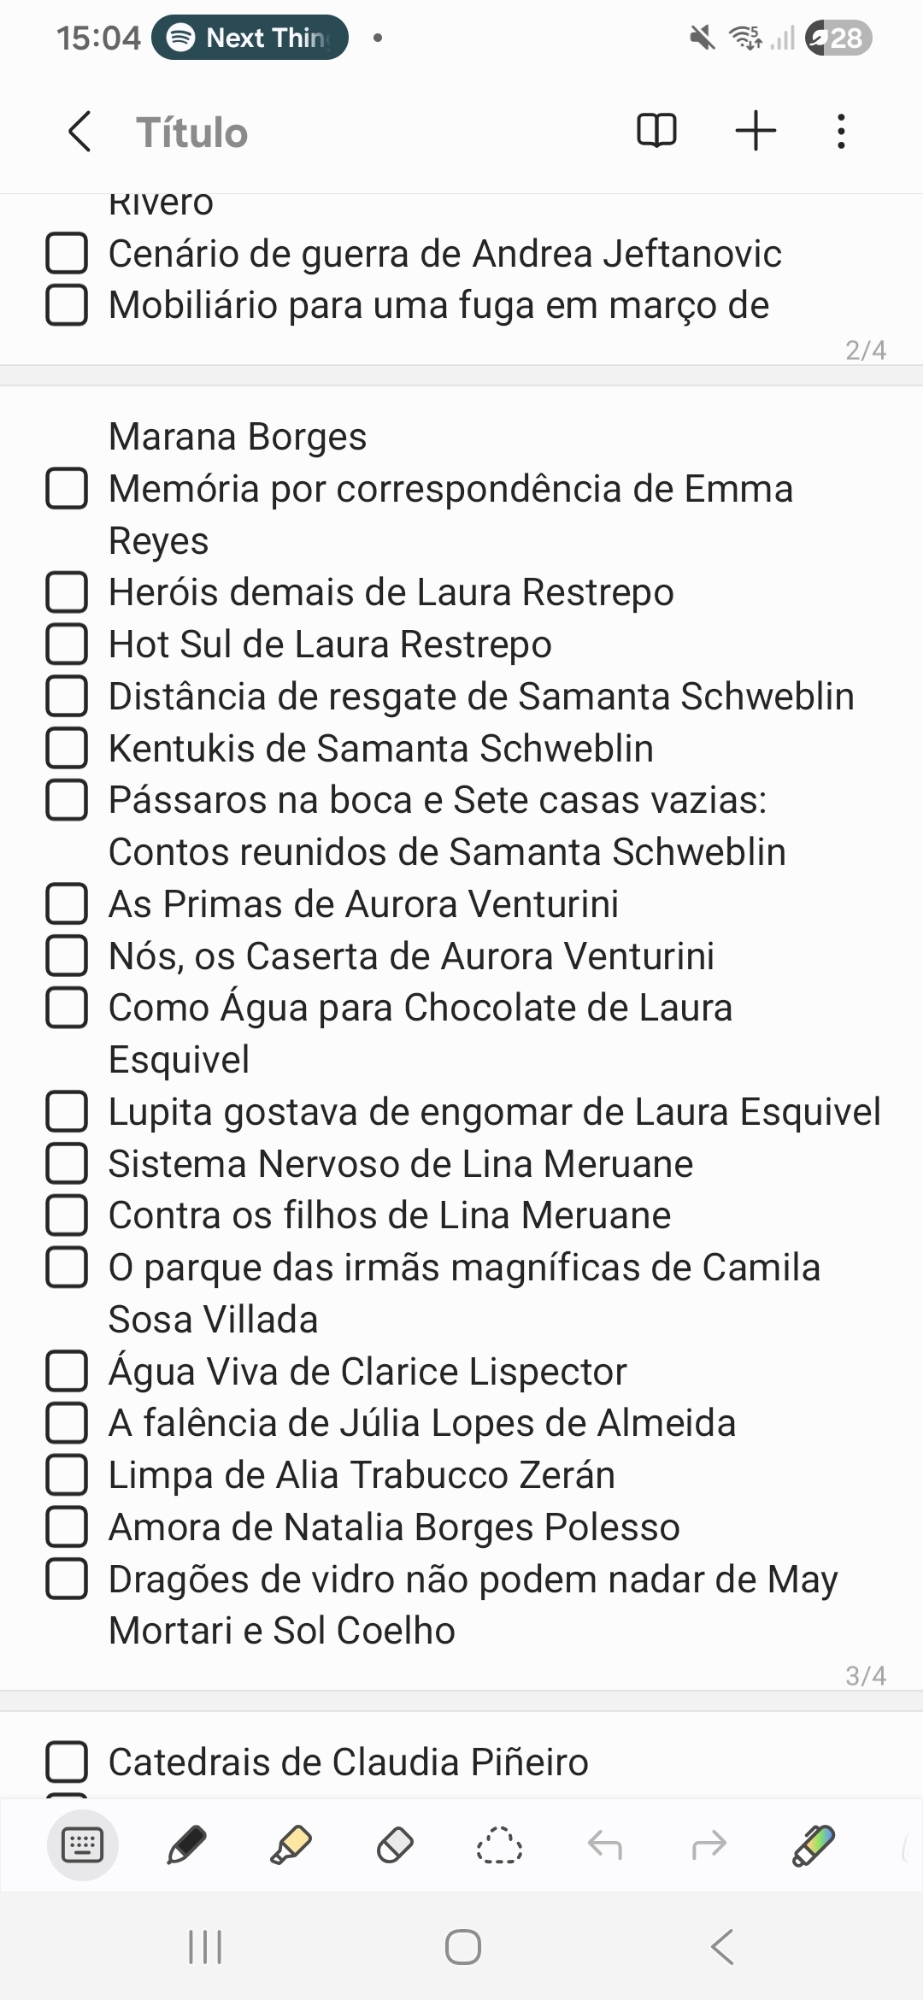Tap the Undo arrow

604,1845
